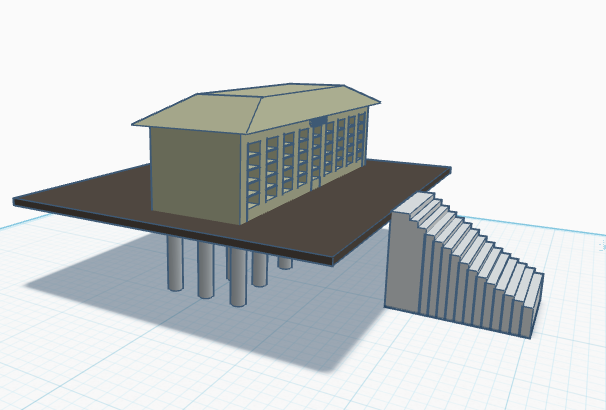Select the blue sign above the building entrance
Viewport: 606px width, 410px height.
318,122
